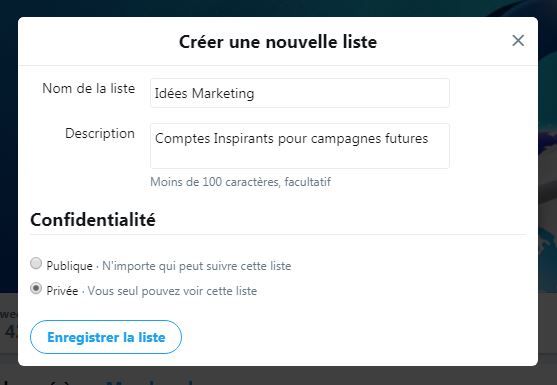
Task: Select the Publique radio button
Action: tap(36, 264)
